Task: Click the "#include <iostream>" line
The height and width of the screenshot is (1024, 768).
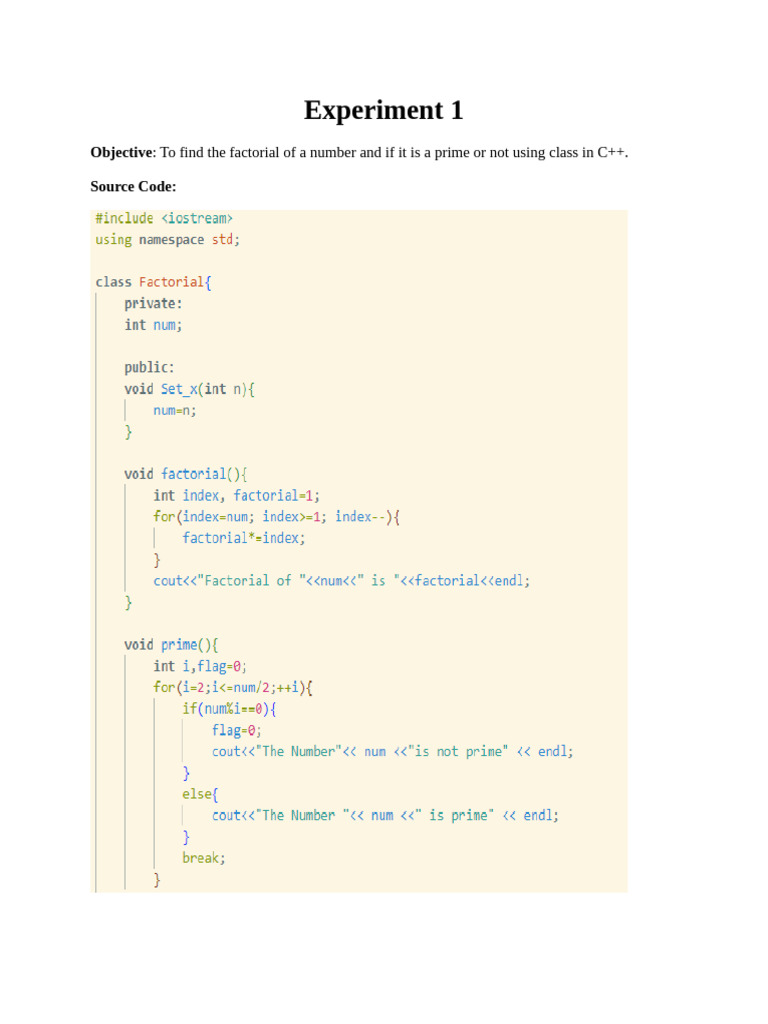Action: coord(164,218)
